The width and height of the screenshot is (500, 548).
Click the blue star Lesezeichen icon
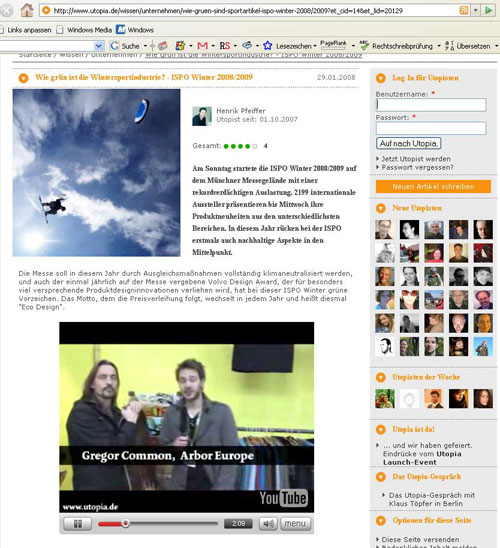pyautogui.click(x=268, y=45)
